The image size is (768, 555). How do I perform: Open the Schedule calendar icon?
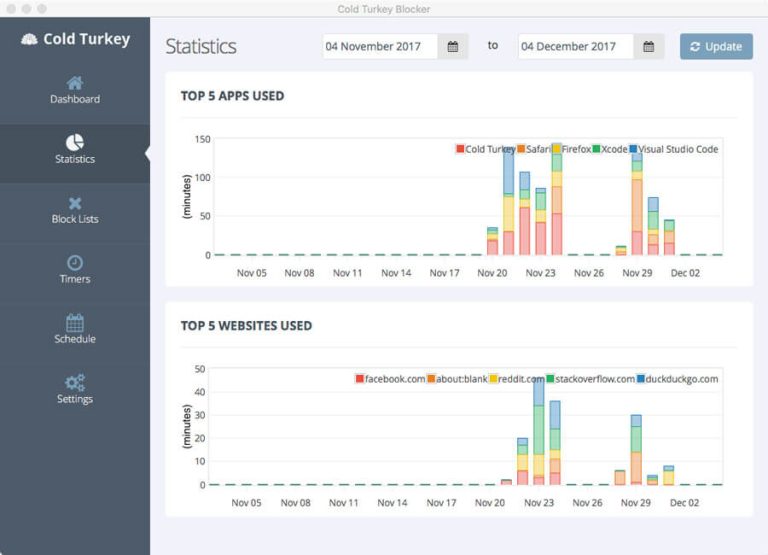75,322
